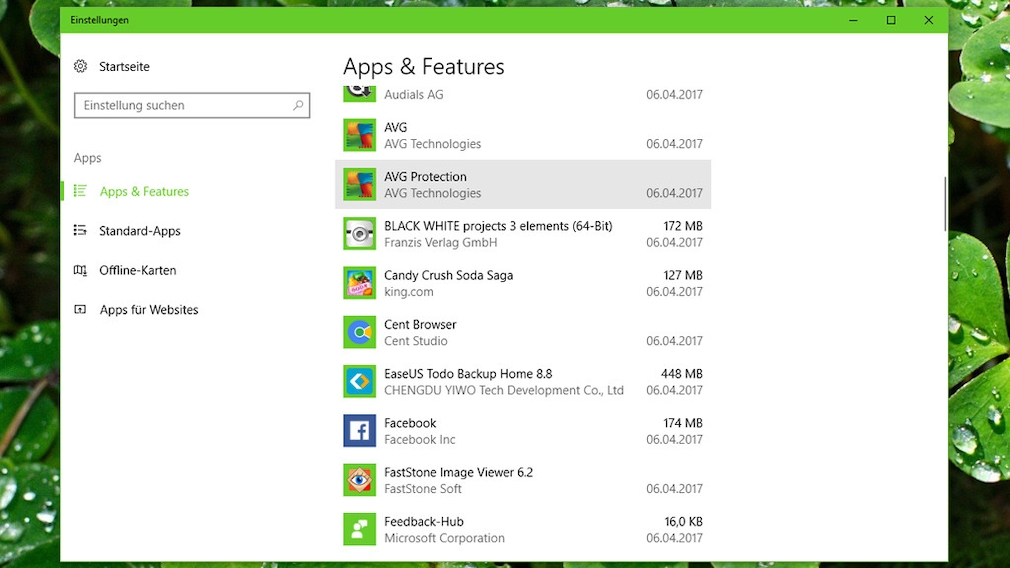1010x568 pixels.
Task: Select the AVG Protection icon
Action: click(x=359, y=184)
